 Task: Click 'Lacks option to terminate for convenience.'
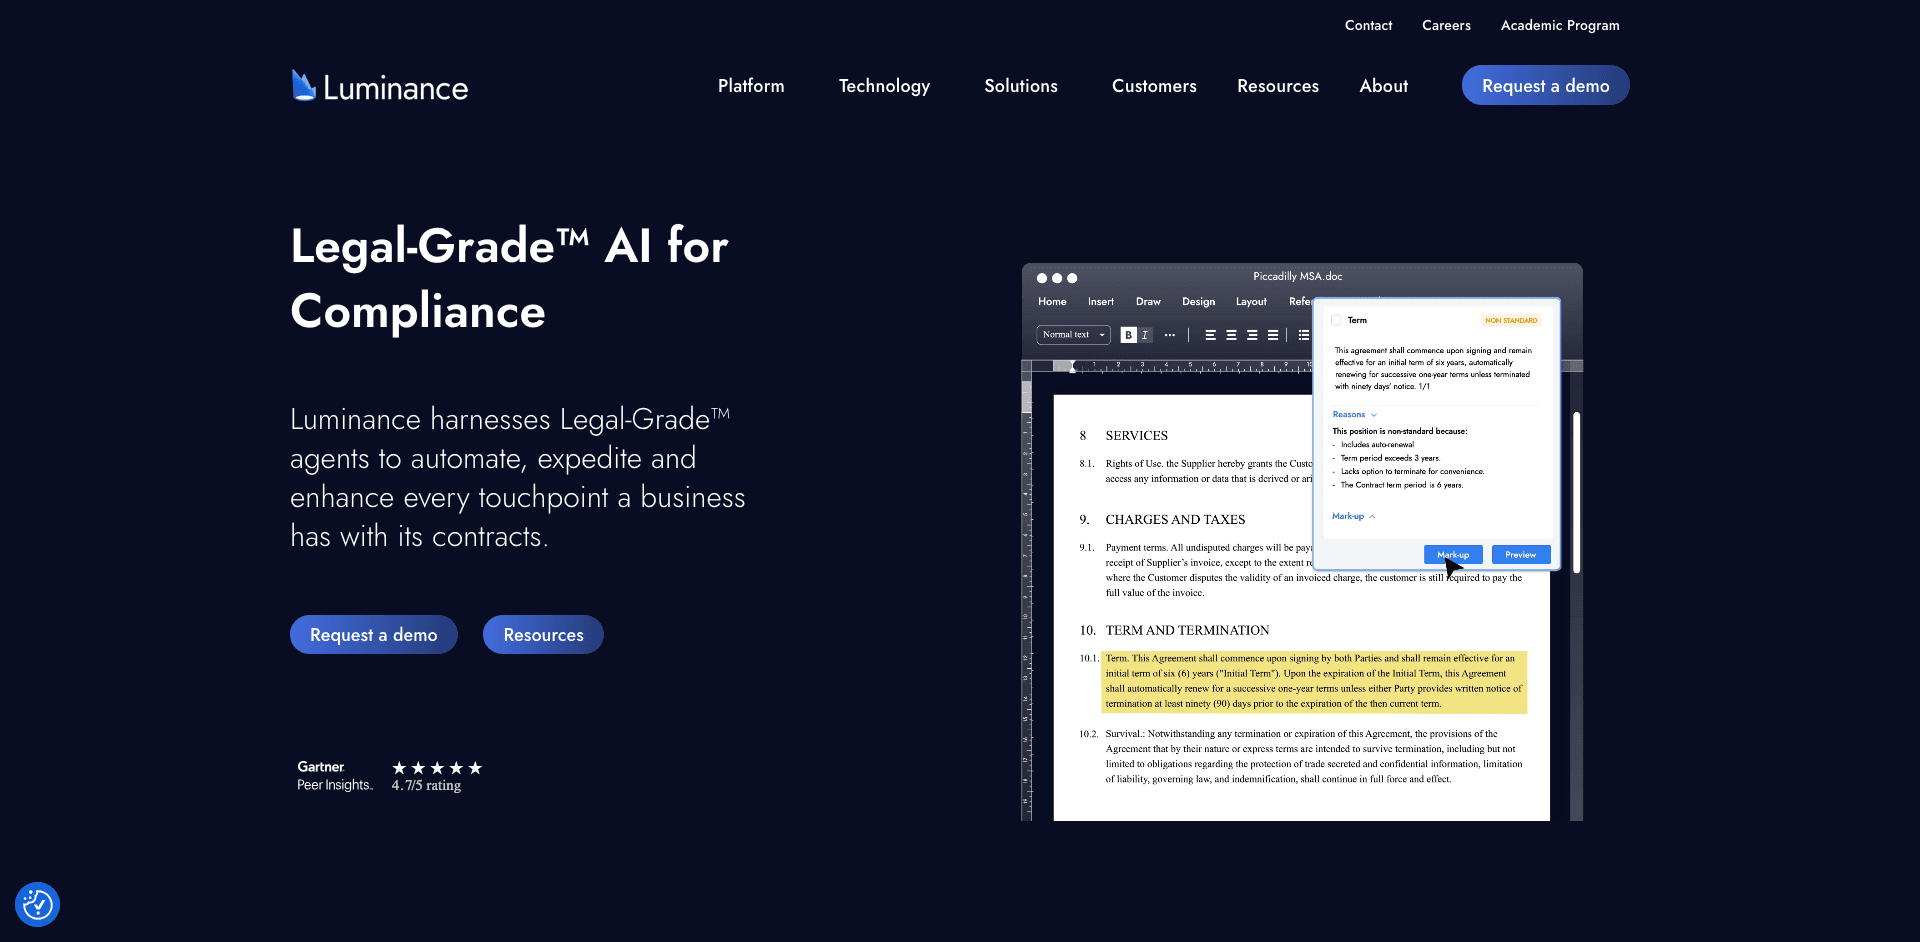click(x=1412, y=471)
